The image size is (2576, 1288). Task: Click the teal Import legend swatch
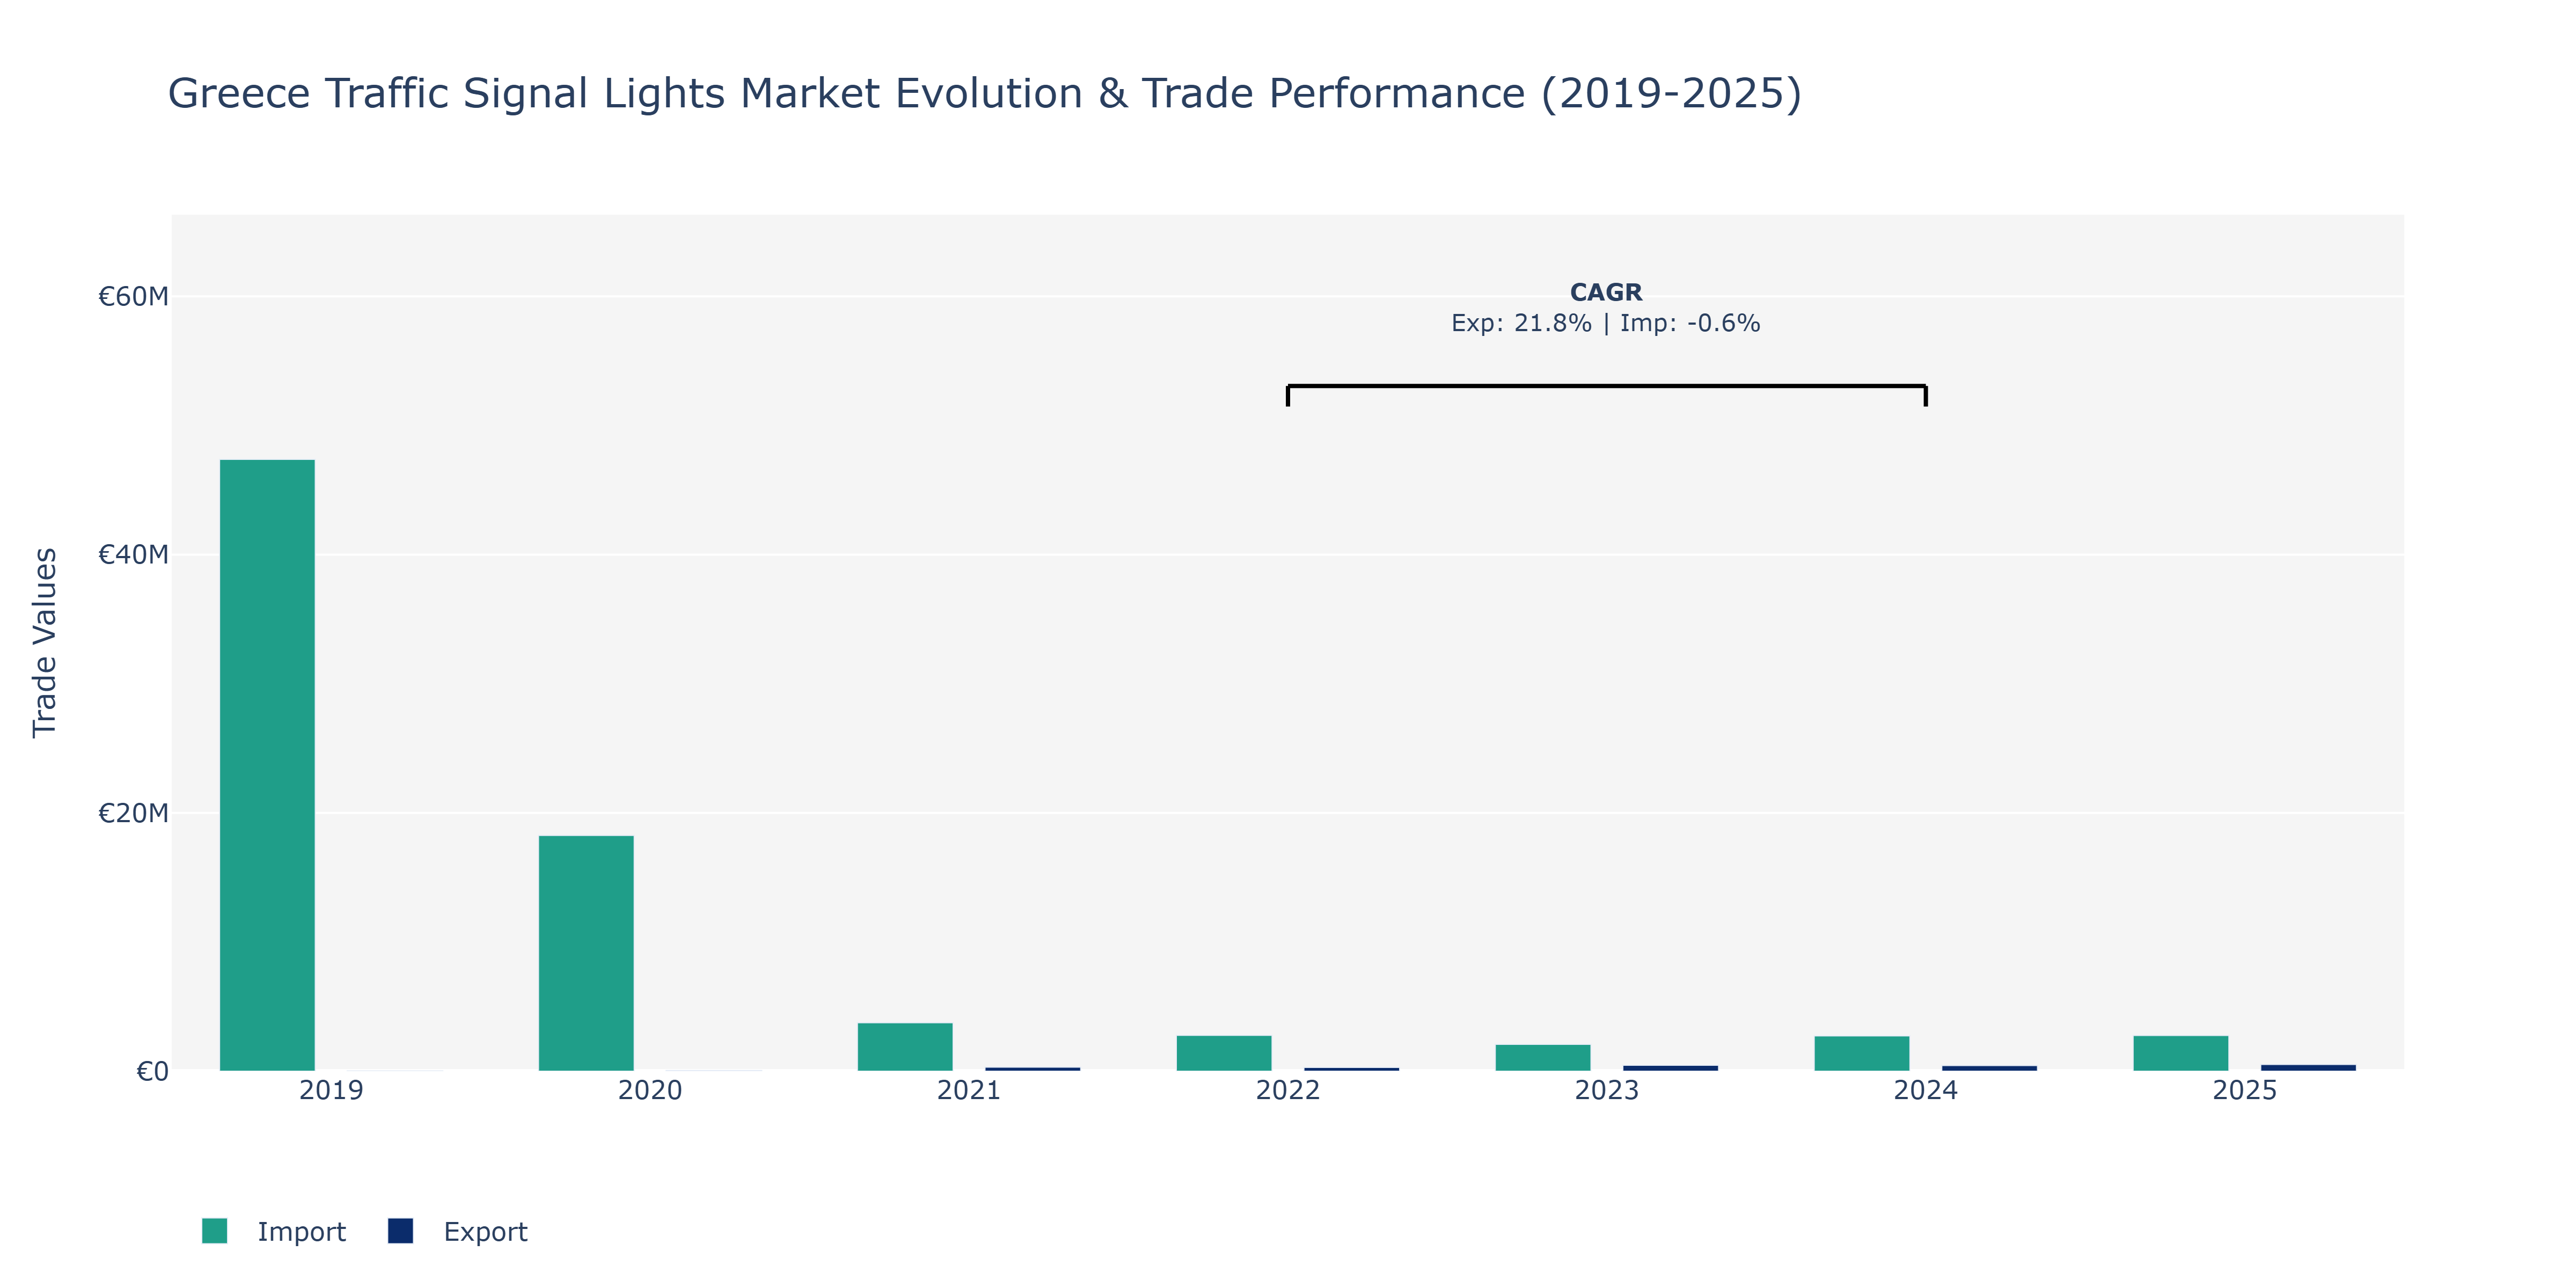pos(214,1231)
